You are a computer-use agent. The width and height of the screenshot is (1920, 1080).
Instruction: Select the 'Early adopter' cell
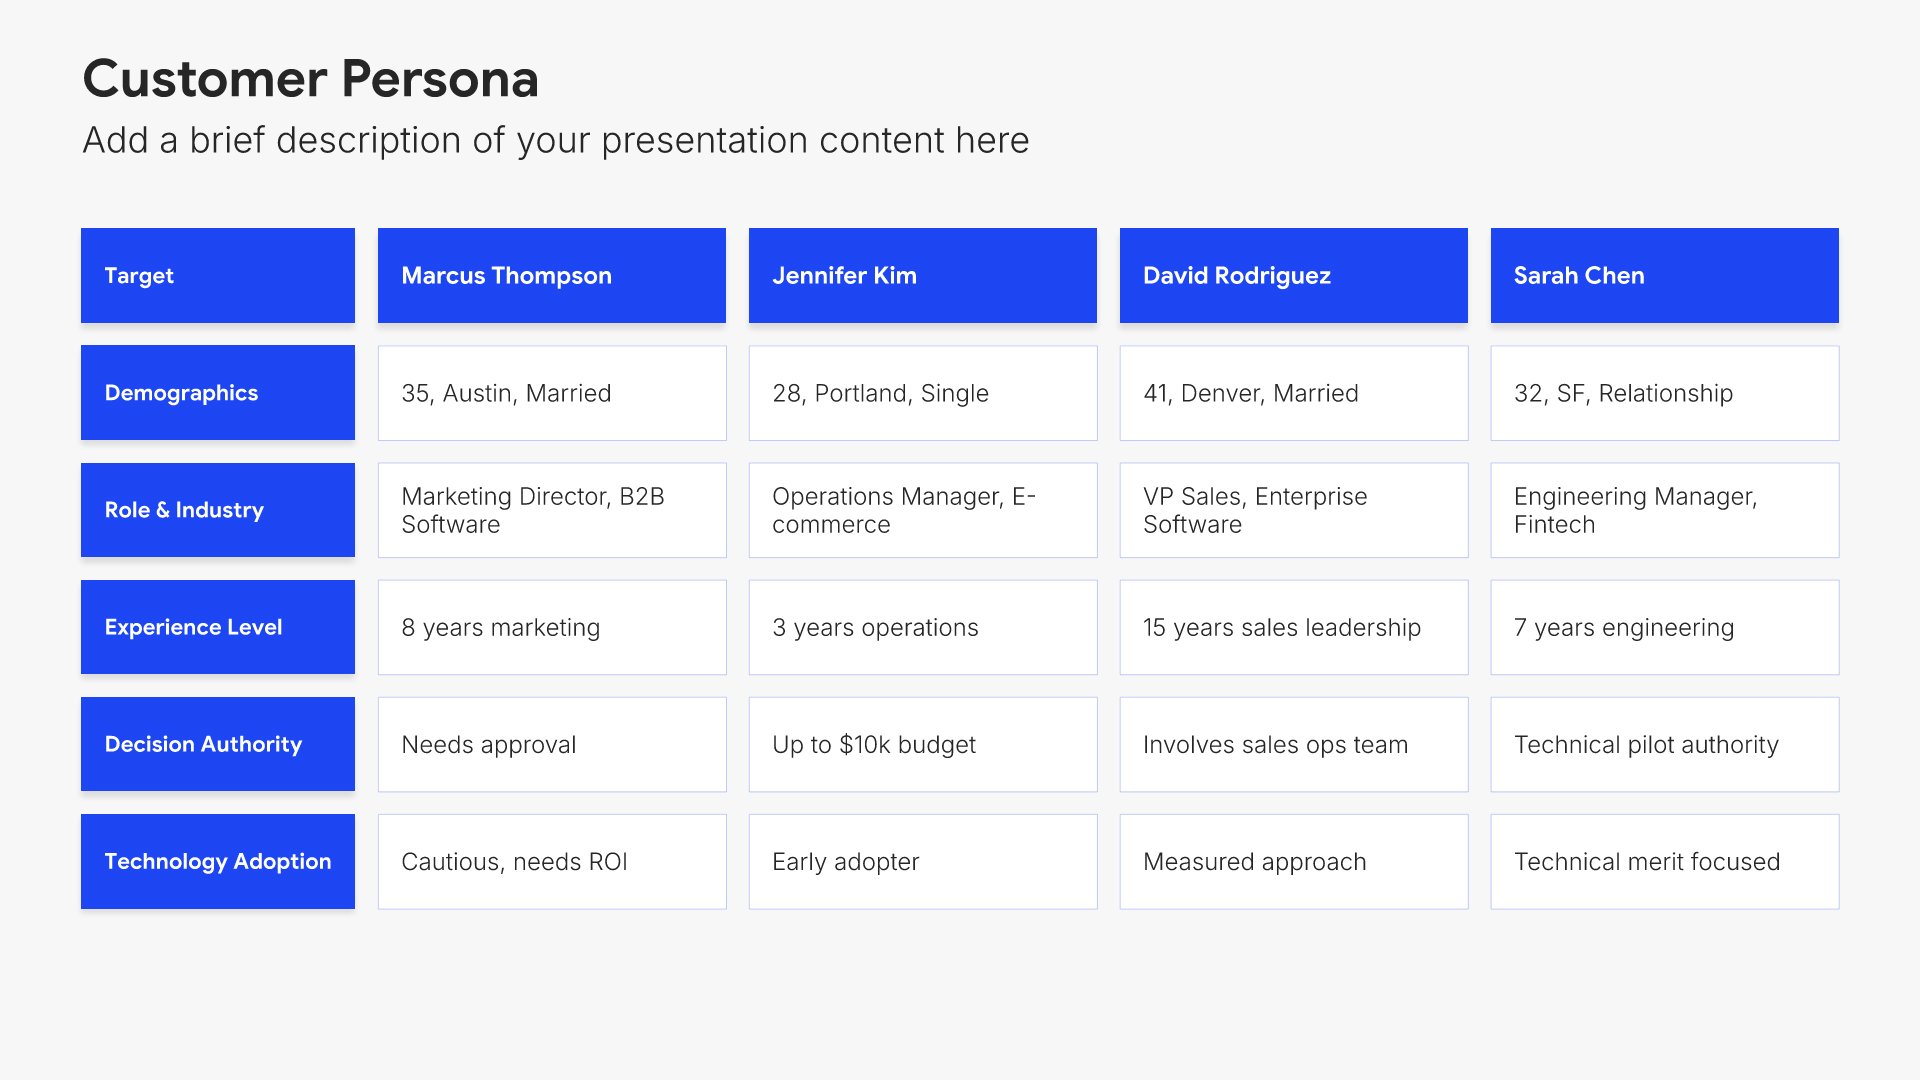(923, 861)
